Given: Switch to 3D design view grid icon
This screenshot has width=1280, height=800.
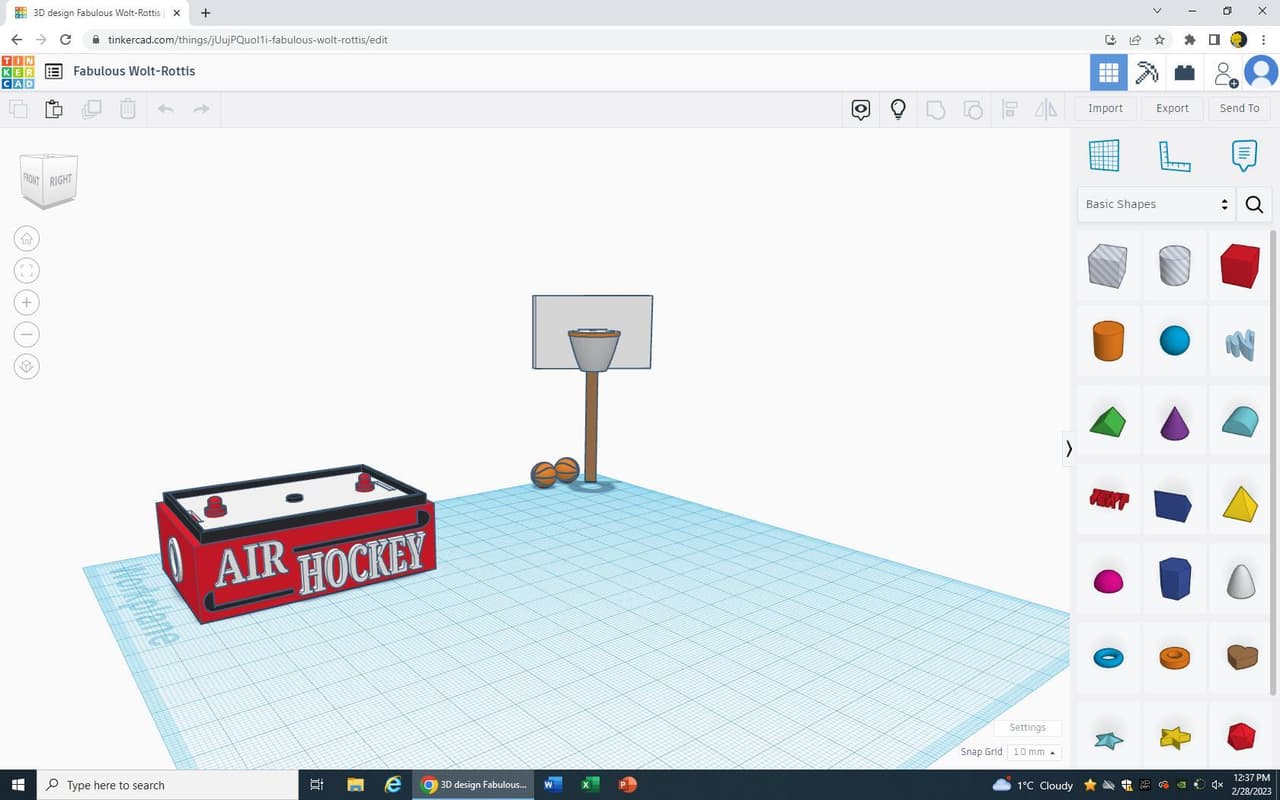Looking at the screenshot, I should 1108,72.
